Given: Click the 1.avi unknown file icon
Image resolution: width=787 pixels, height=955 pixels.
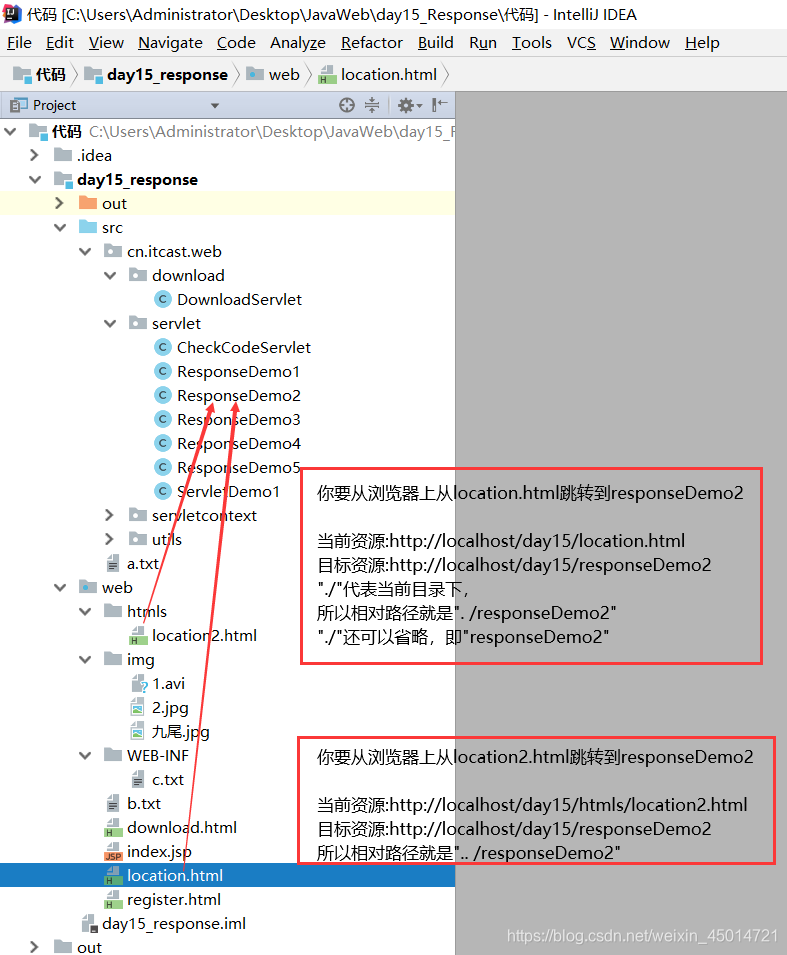Looking at the screenshot, I should (139, 684).
